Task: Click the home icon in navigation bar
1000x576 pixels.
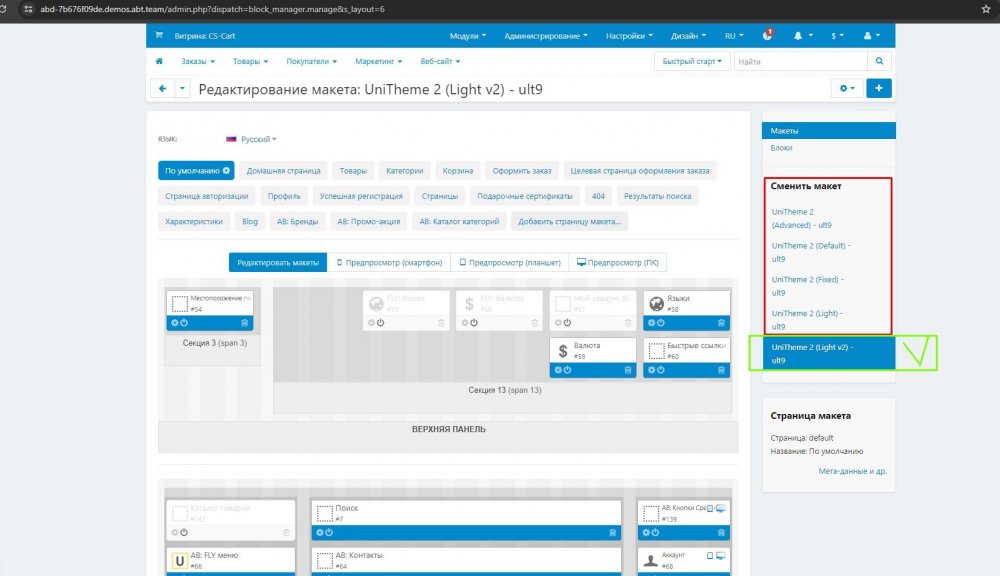Action: [159, 61]
